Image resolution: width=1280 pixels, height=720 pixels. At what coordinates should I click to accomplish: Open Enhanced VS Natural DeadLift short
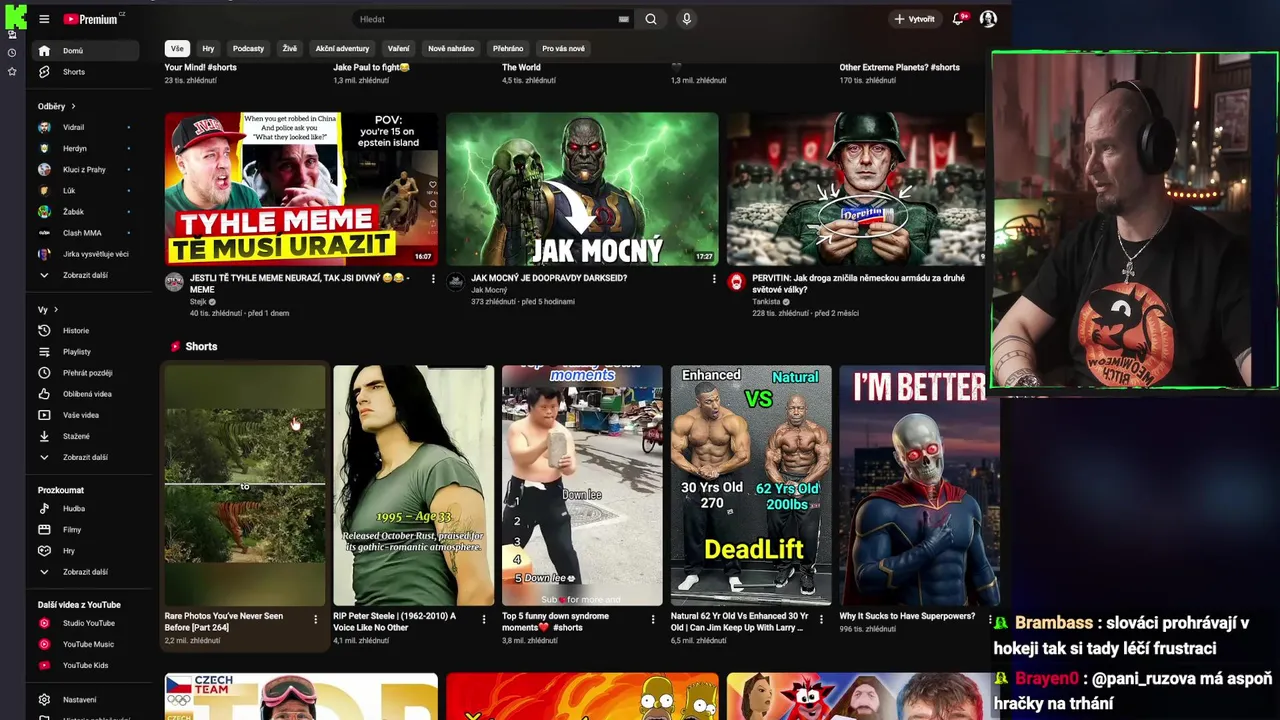click(x=751, y=485)
